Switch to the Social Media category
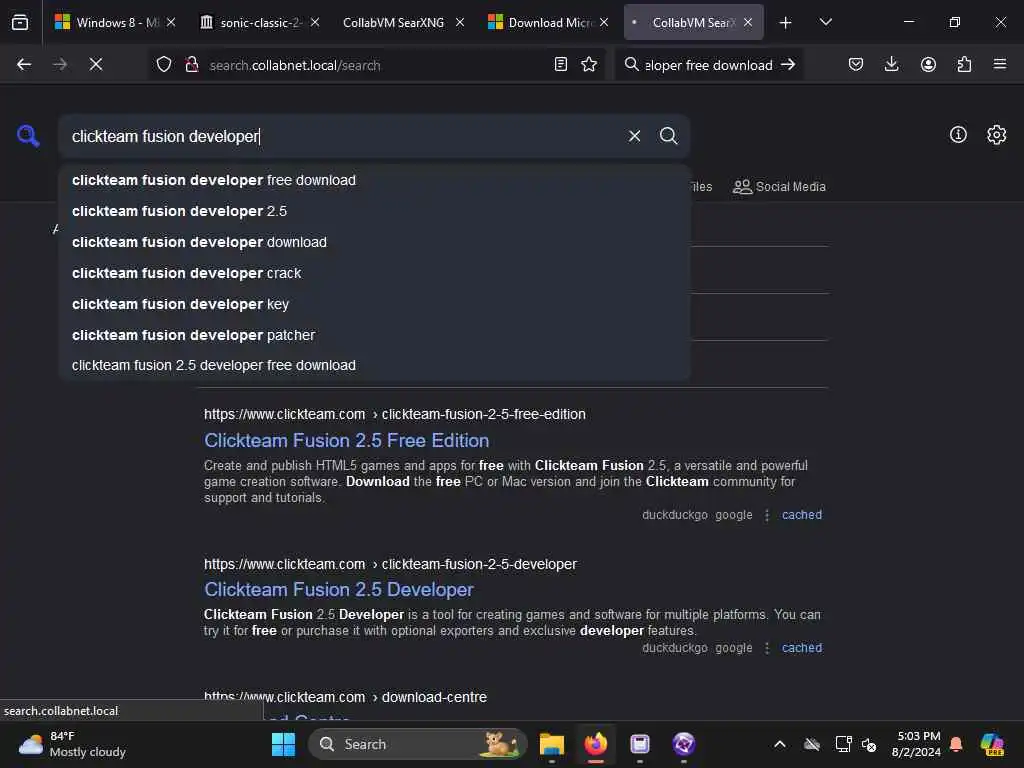The width and height of the screenshot is (1024, 768). [779, 187]
